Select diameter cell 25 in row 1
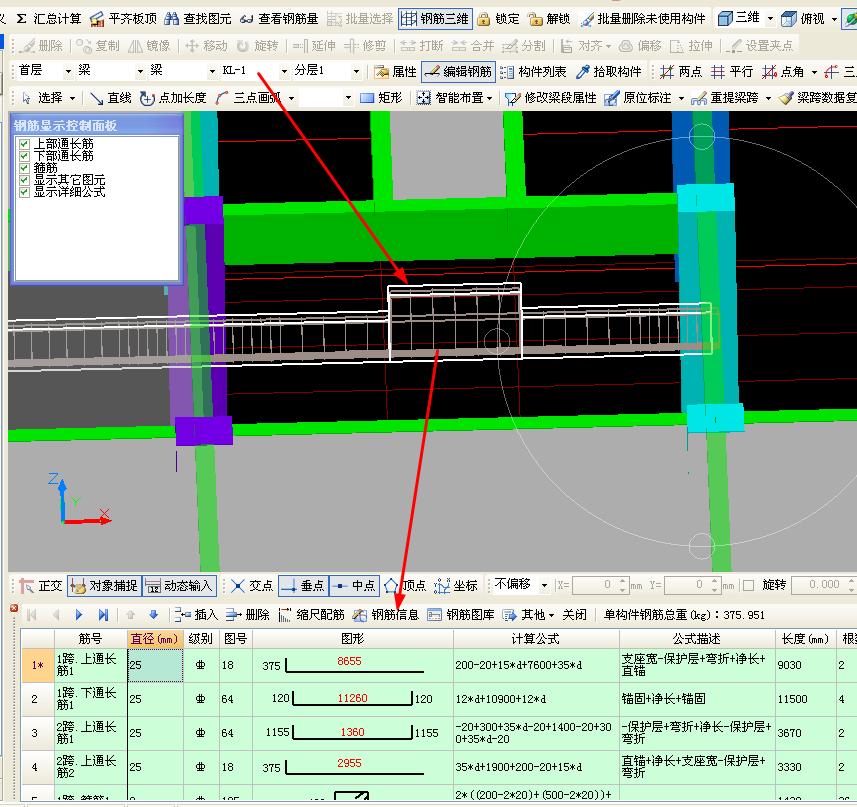The height and width of the screenshot is (807, 857). pos(155,665)
